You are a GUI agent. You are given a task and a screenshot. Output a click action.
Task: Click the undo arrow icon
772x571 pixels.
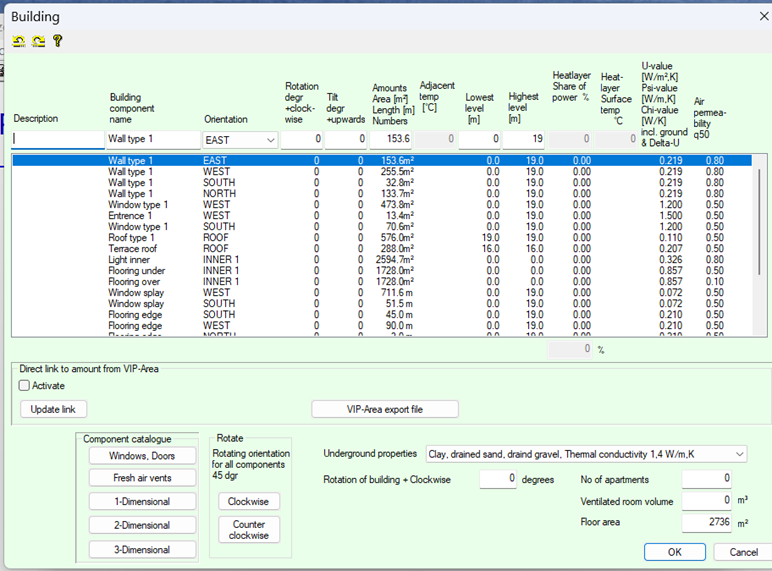tap(19, 41)
